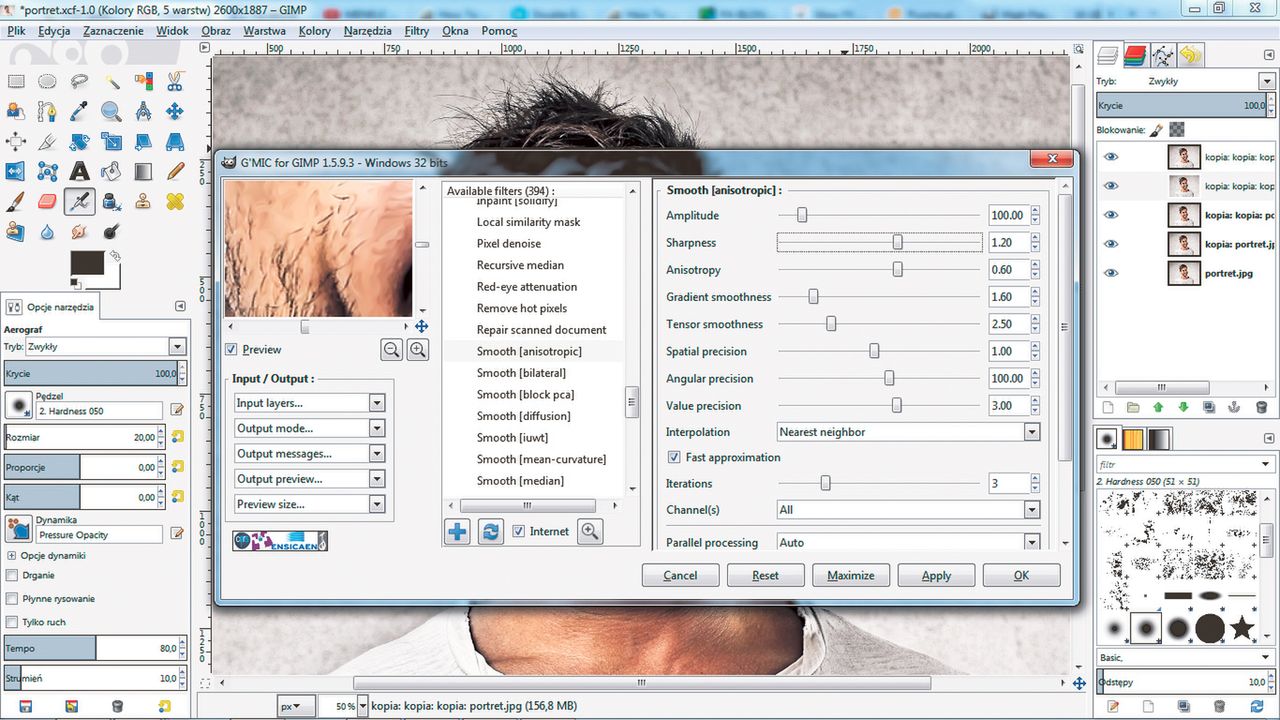The width and height of the screenshot is (1280, 720).
Task: Toggle lock pixels next to Blokowanie
Action: [1155, 130]
